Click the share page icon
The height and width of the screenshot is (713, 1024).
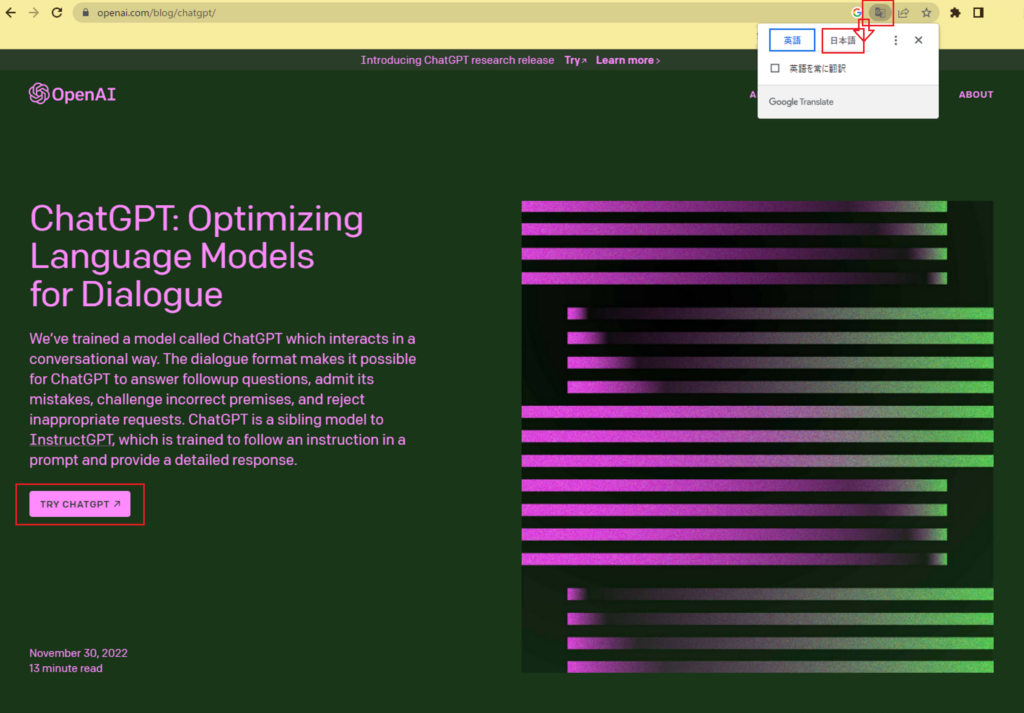(x=903, y=13)
